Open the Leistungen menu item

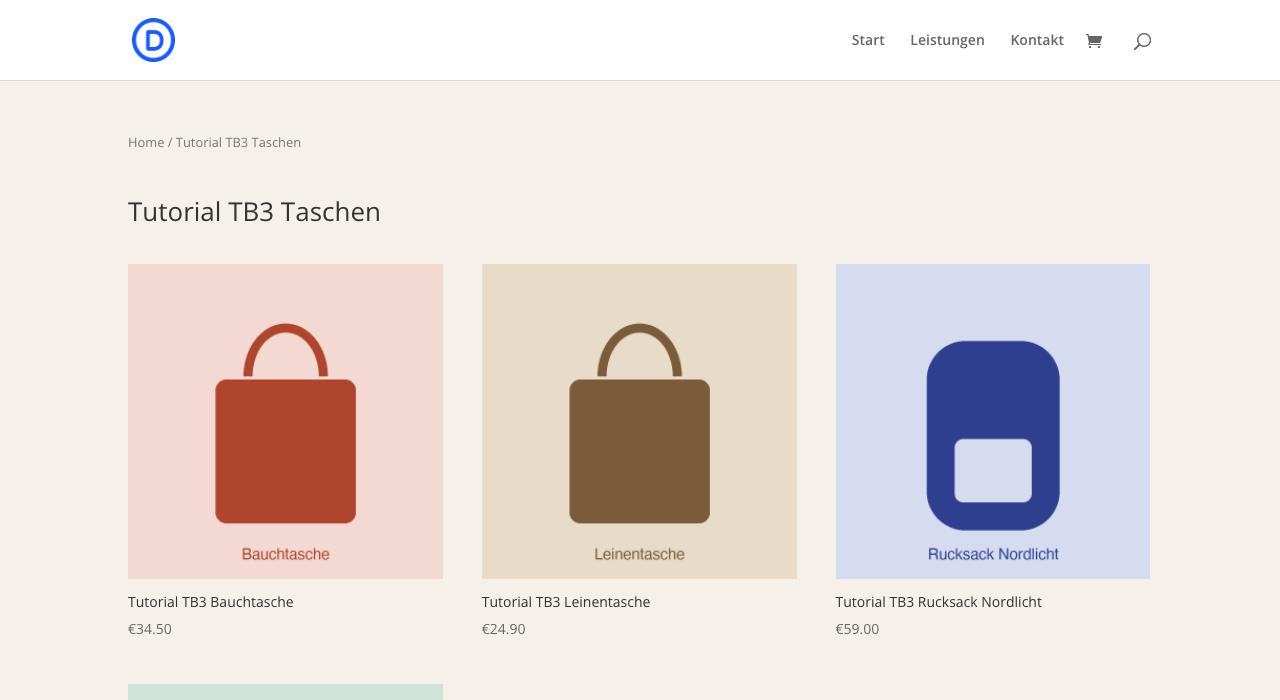pyautogui.click(x=947, y=40)
